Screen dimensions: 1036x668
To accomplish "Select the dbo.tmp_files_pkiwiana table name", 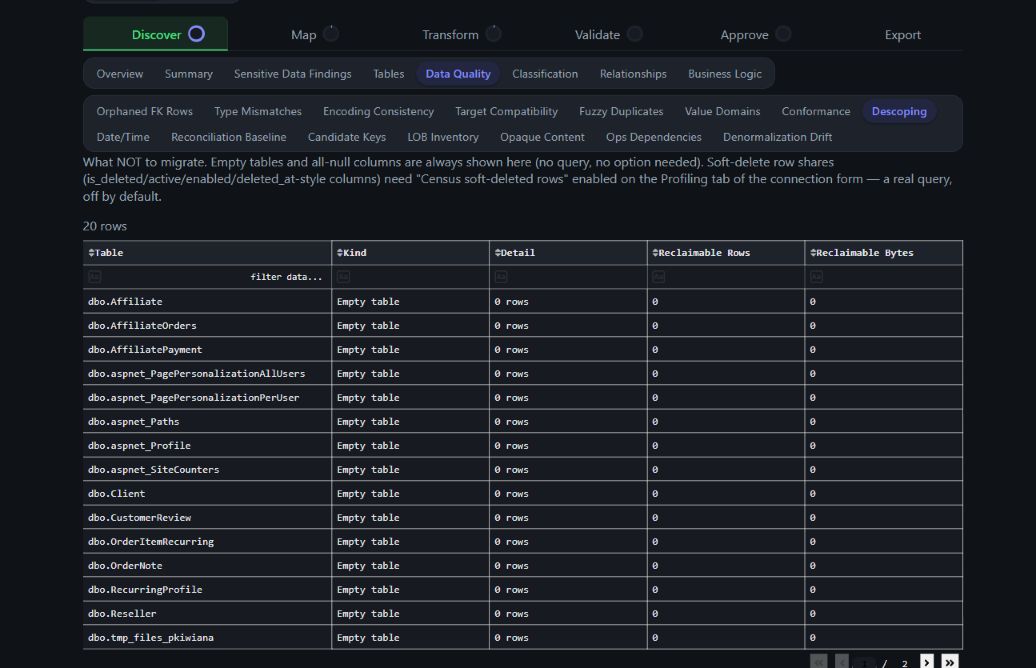I will pos(151,638).
